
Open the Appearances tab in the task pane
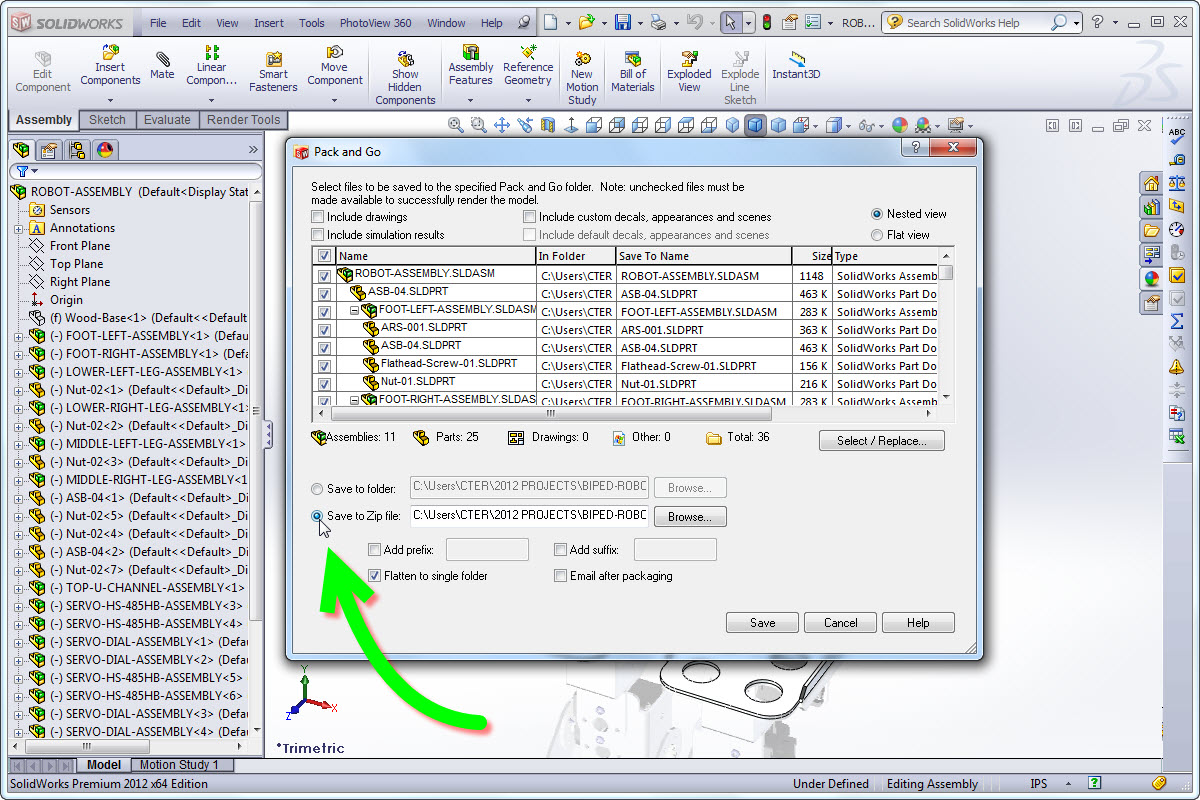[x=1151, y=279]
